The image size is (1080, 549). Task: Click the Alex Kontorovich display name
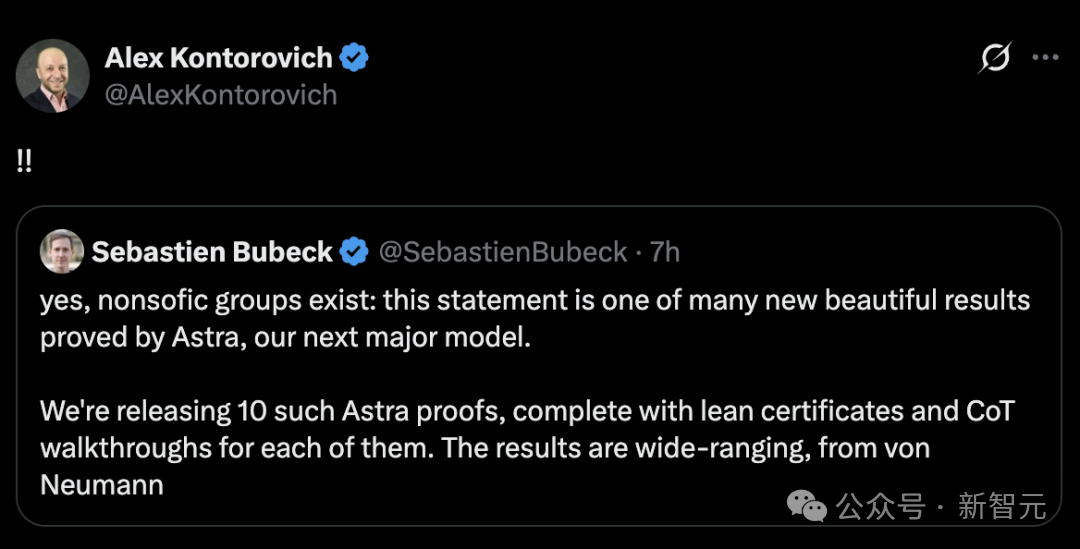(218, 58)
